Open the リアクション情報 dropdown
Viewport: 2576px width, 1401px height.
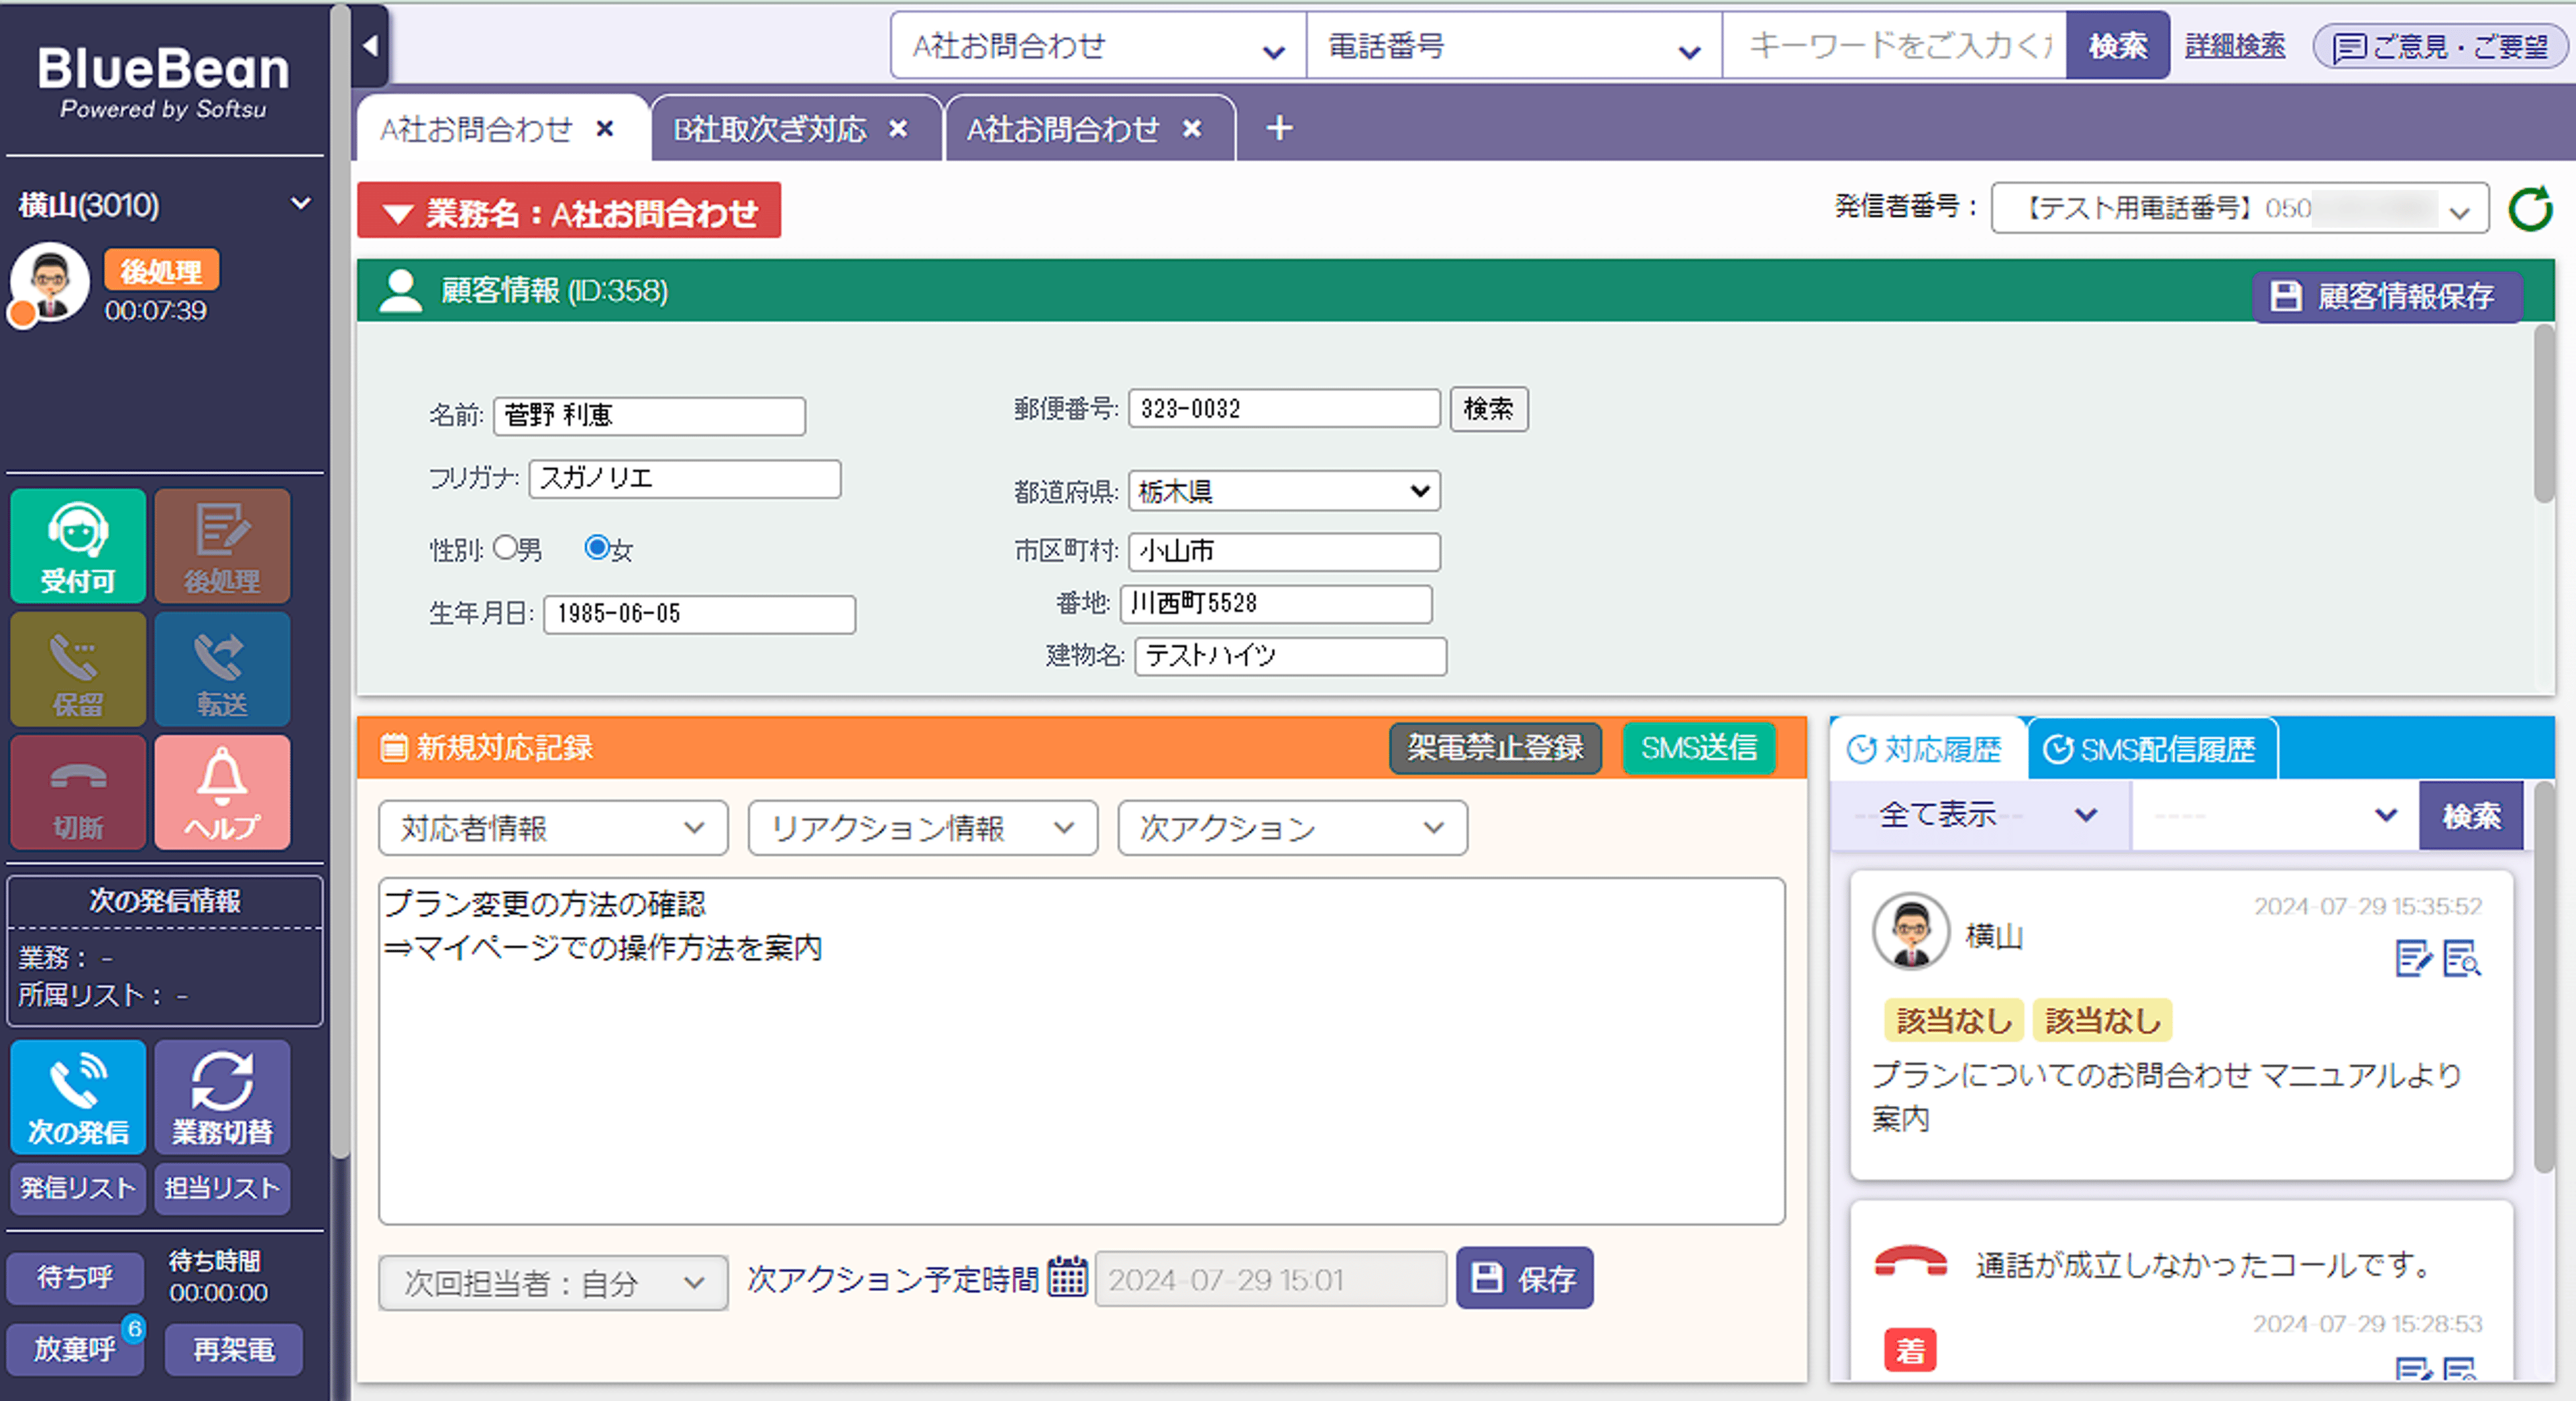pyautogui.click(x=923, y=828)
